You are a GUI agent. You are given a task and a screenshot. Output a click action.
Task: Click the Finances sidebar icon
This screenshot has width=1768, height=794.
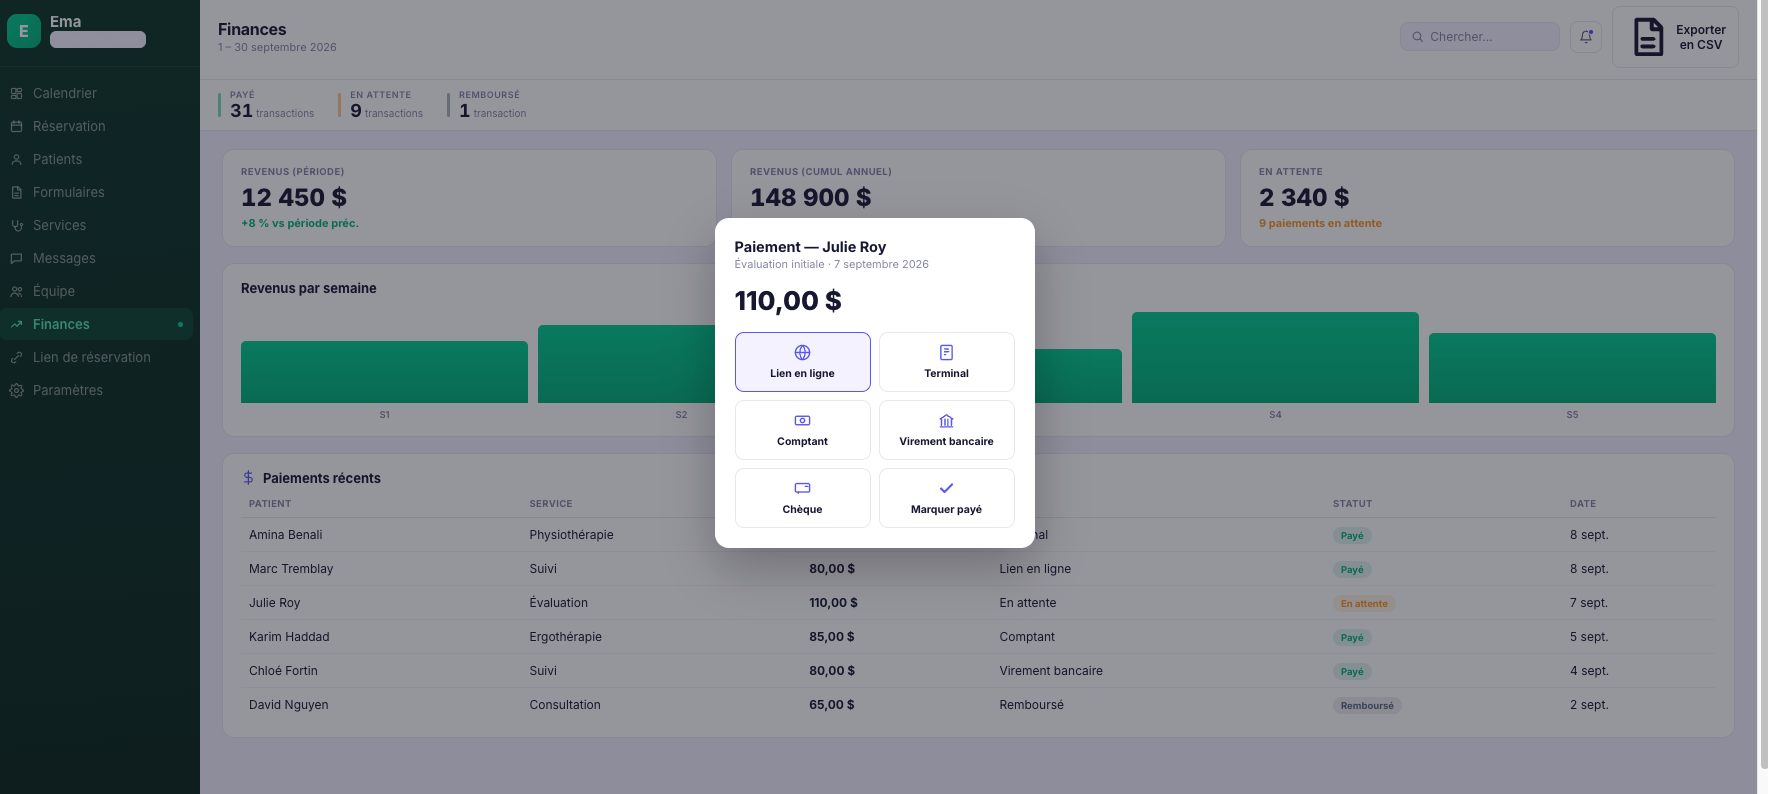click(x=16, y=324)
